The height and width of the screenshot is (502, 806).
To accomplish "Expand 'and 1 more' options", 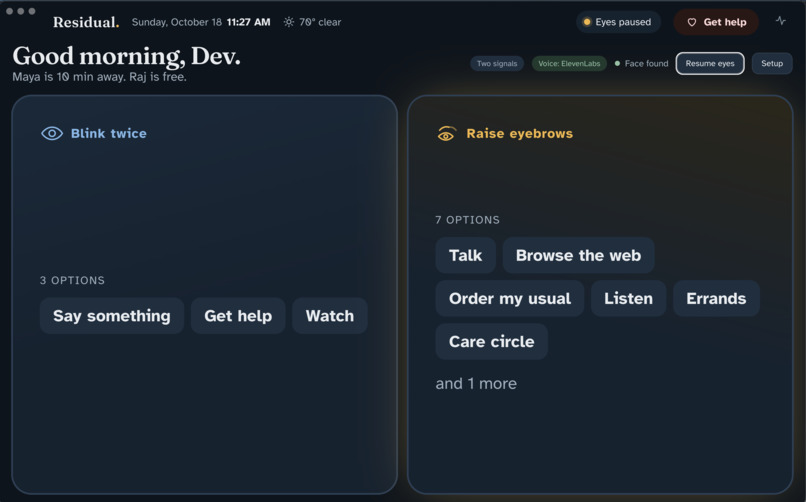I will click(476, 384).
